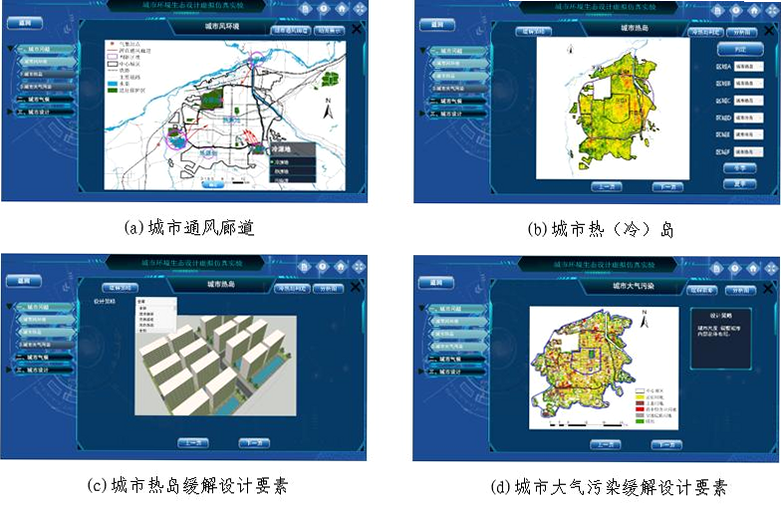Click the 设计策略 text box in panel (d)
Image resolution: width=781 pixels, height=507 pixels.
click(721, 339)
